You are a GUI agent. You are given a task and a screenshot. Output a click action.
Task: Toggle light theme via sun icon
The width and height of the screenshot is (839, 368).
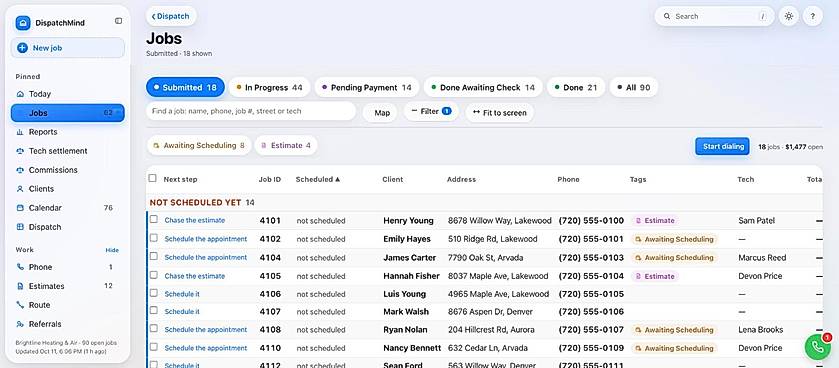789,16
